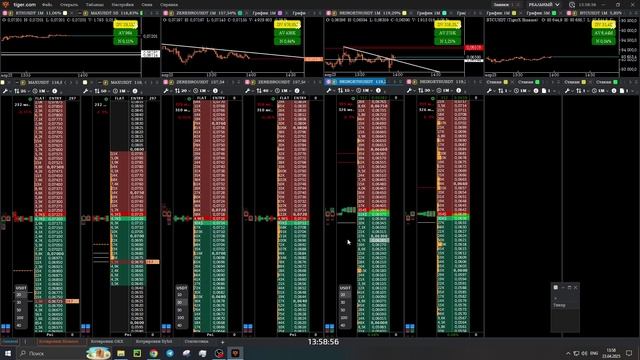The height and width of the screenshot is (360, 640).
Task: Open wrench settings of right ZEREBROUSDT order book
Action: coord(248,91)
